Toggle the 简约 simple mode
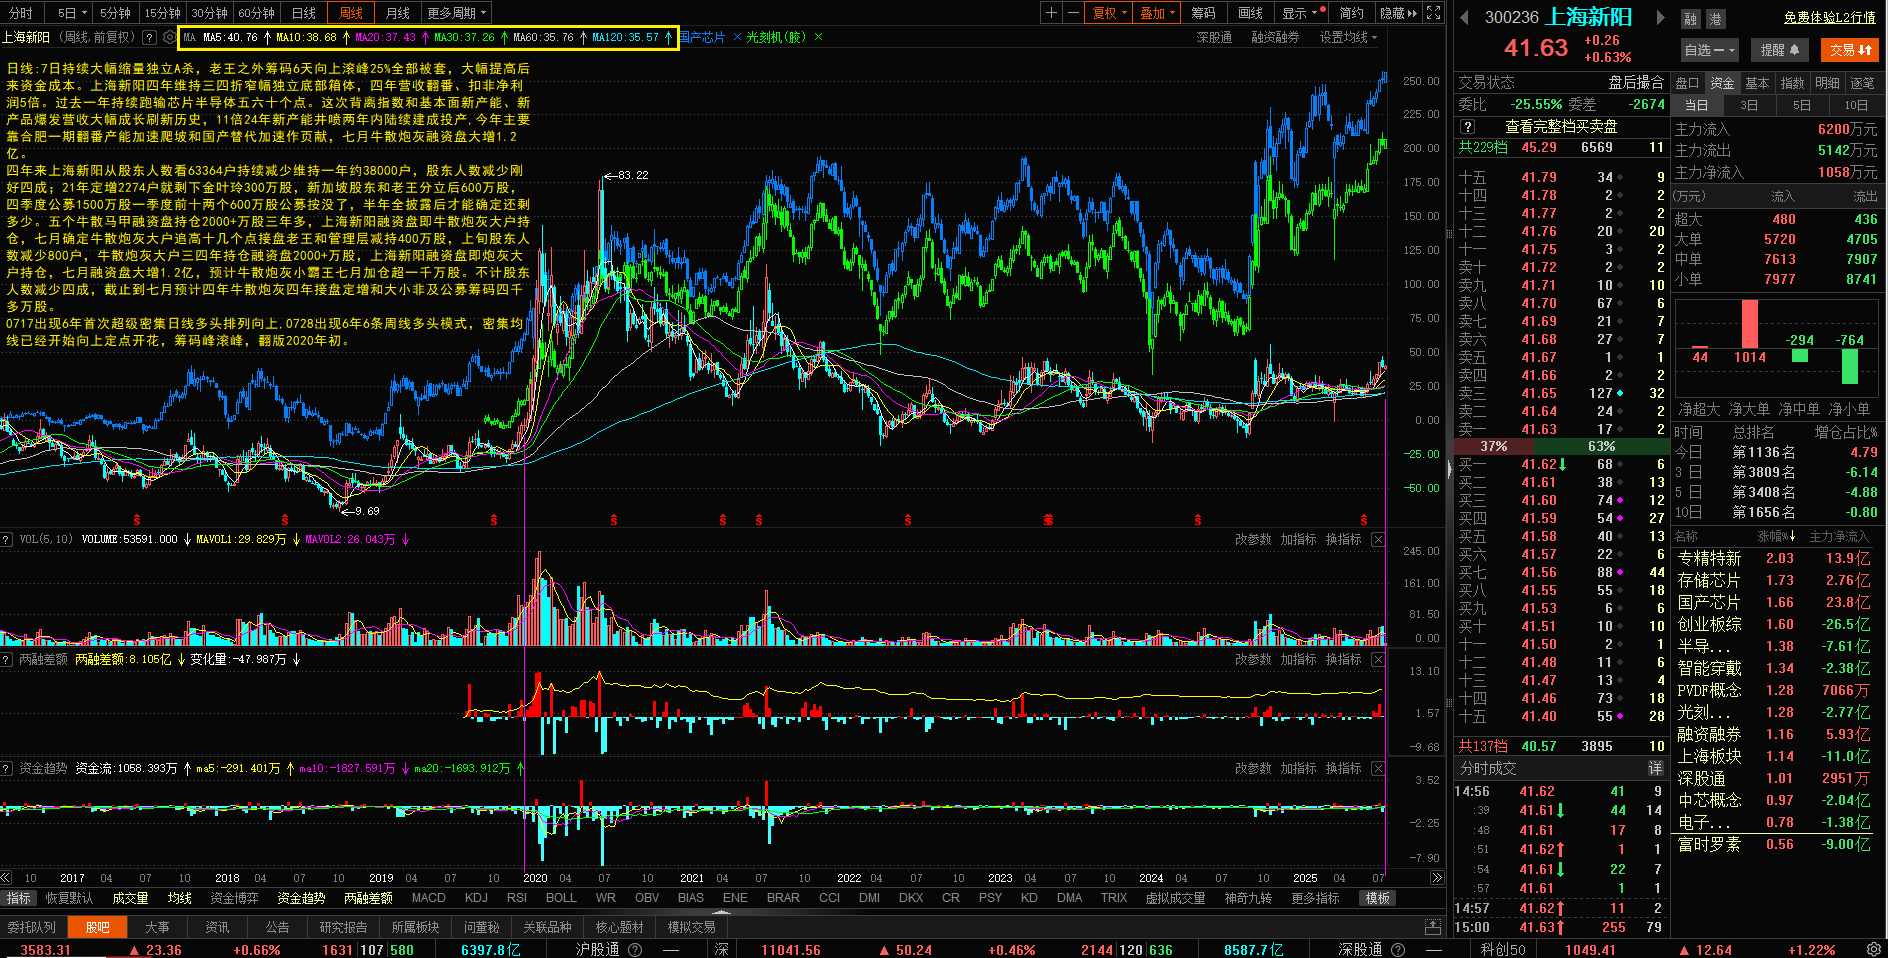The image size is (1888, 958). pos(1352,13)
